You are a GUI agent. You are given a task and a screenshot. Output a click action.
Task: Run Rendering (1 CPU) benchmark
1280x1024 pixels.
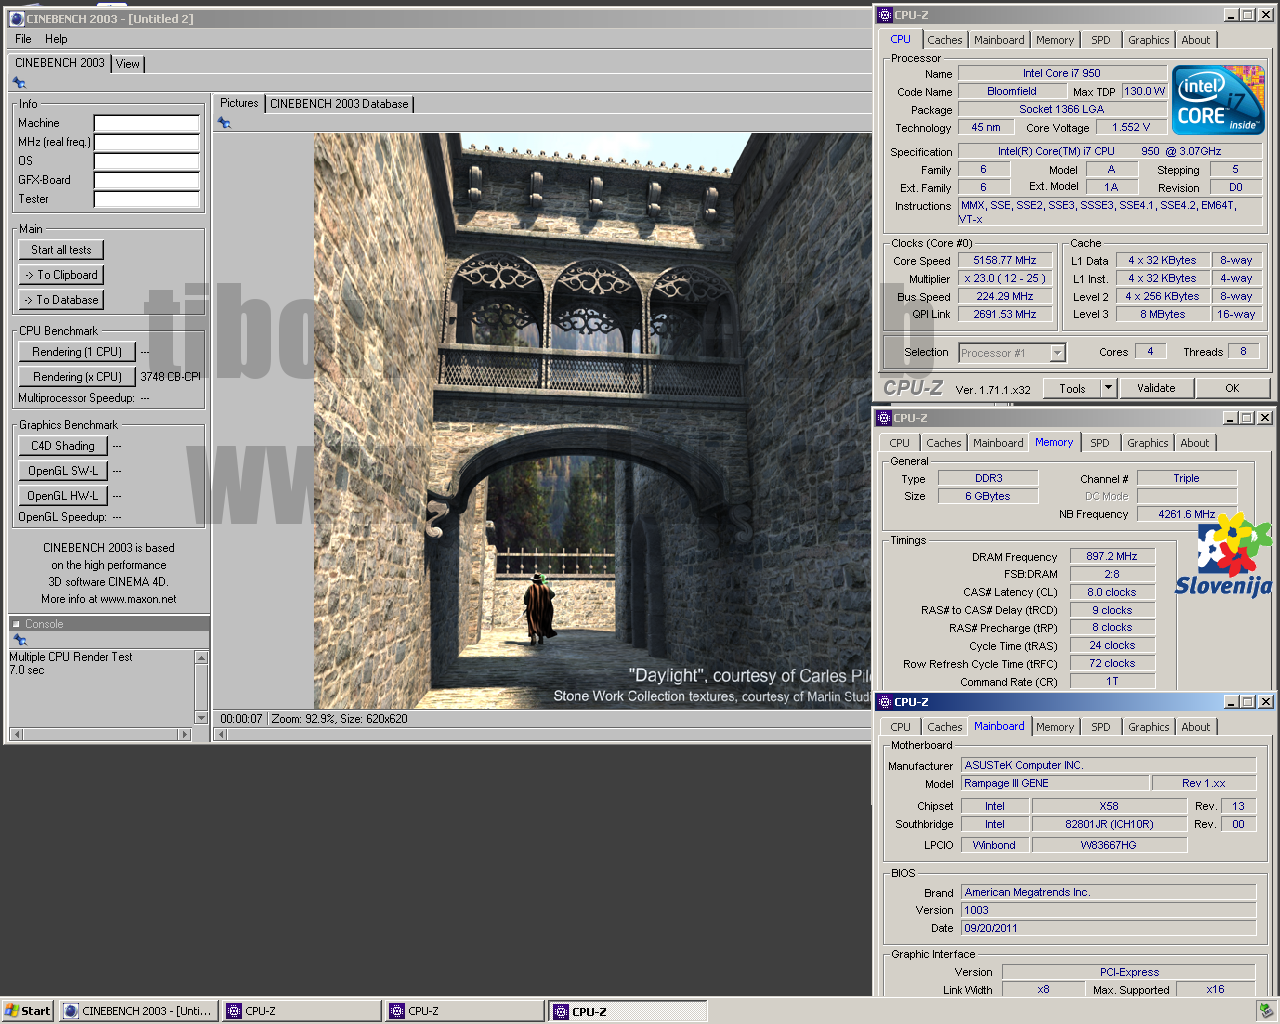(x=77, y=352)
